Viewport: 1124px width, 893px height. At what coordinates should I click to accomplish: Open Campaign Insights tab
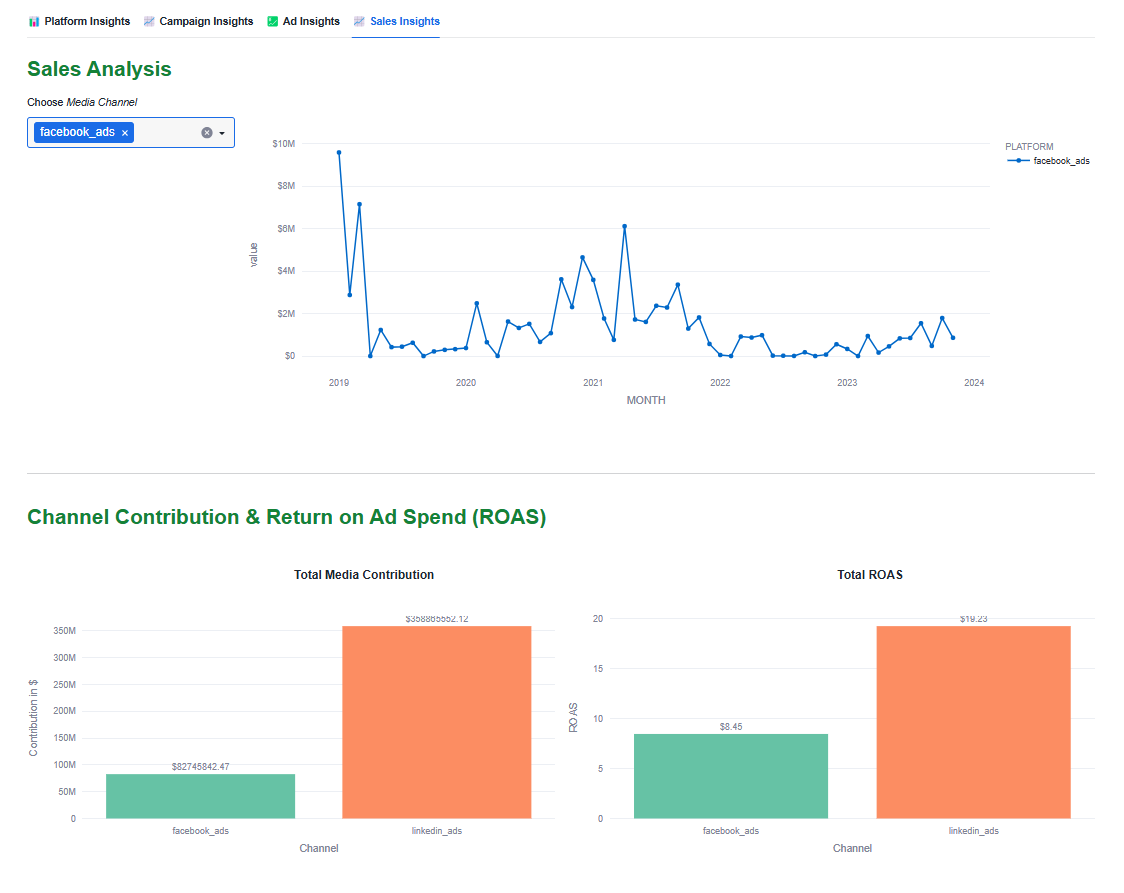(x=206, y=21)
